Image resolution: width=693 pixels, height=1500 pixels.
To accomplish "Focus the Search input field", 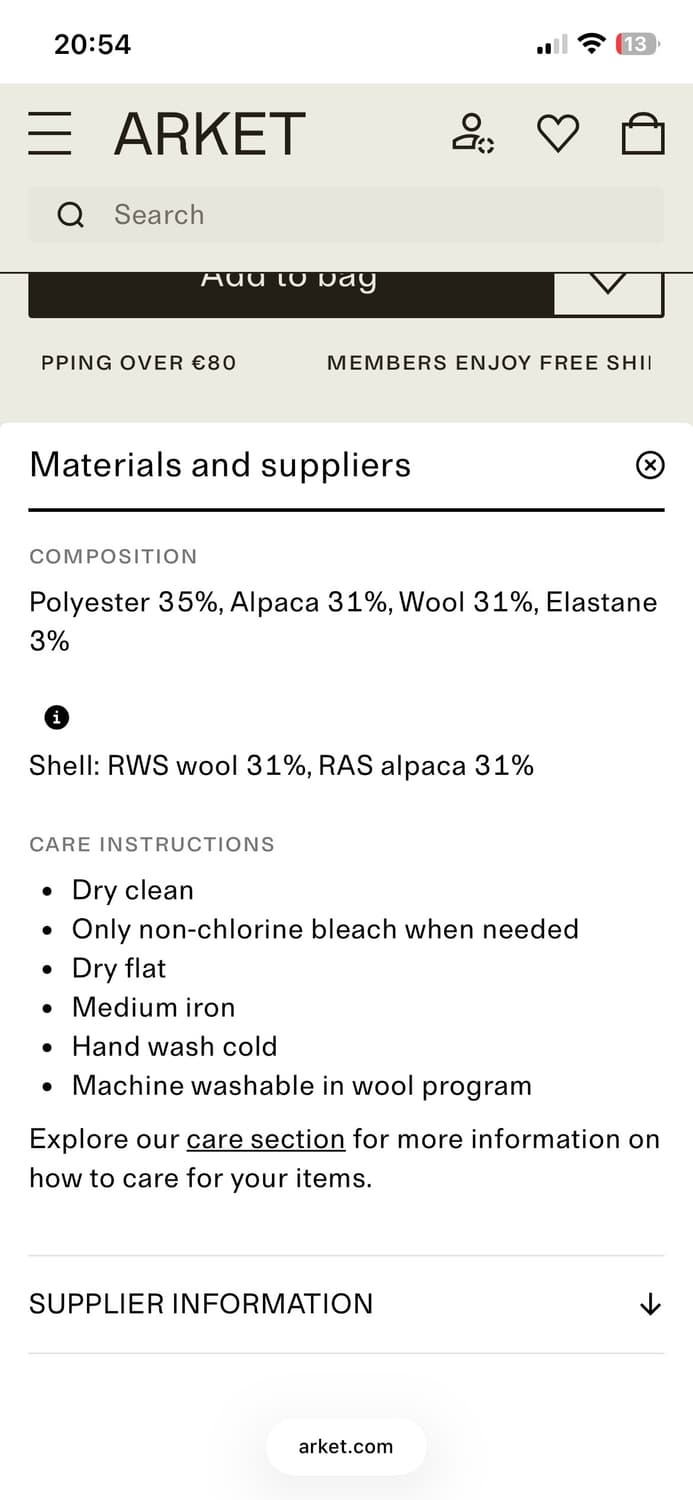I will click(380, 215).
